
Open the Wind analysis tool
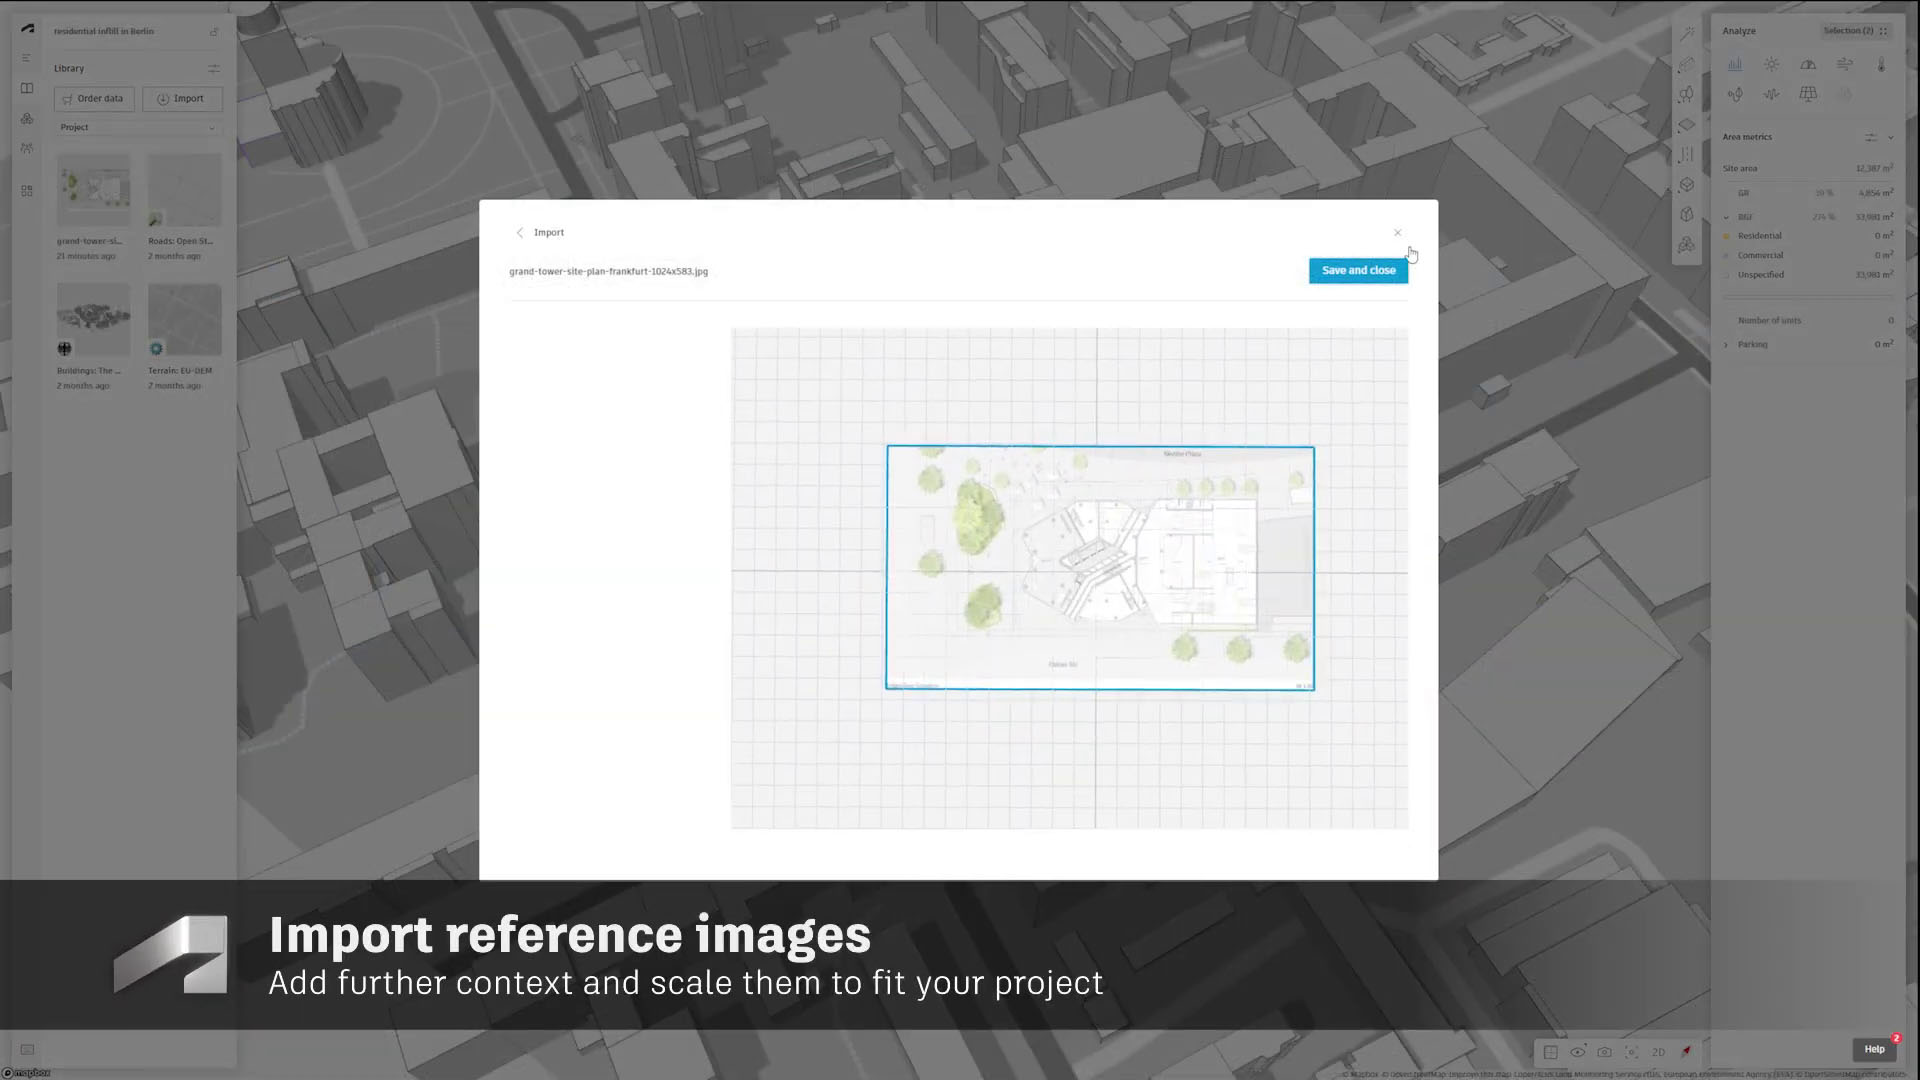pos(1844,64)
